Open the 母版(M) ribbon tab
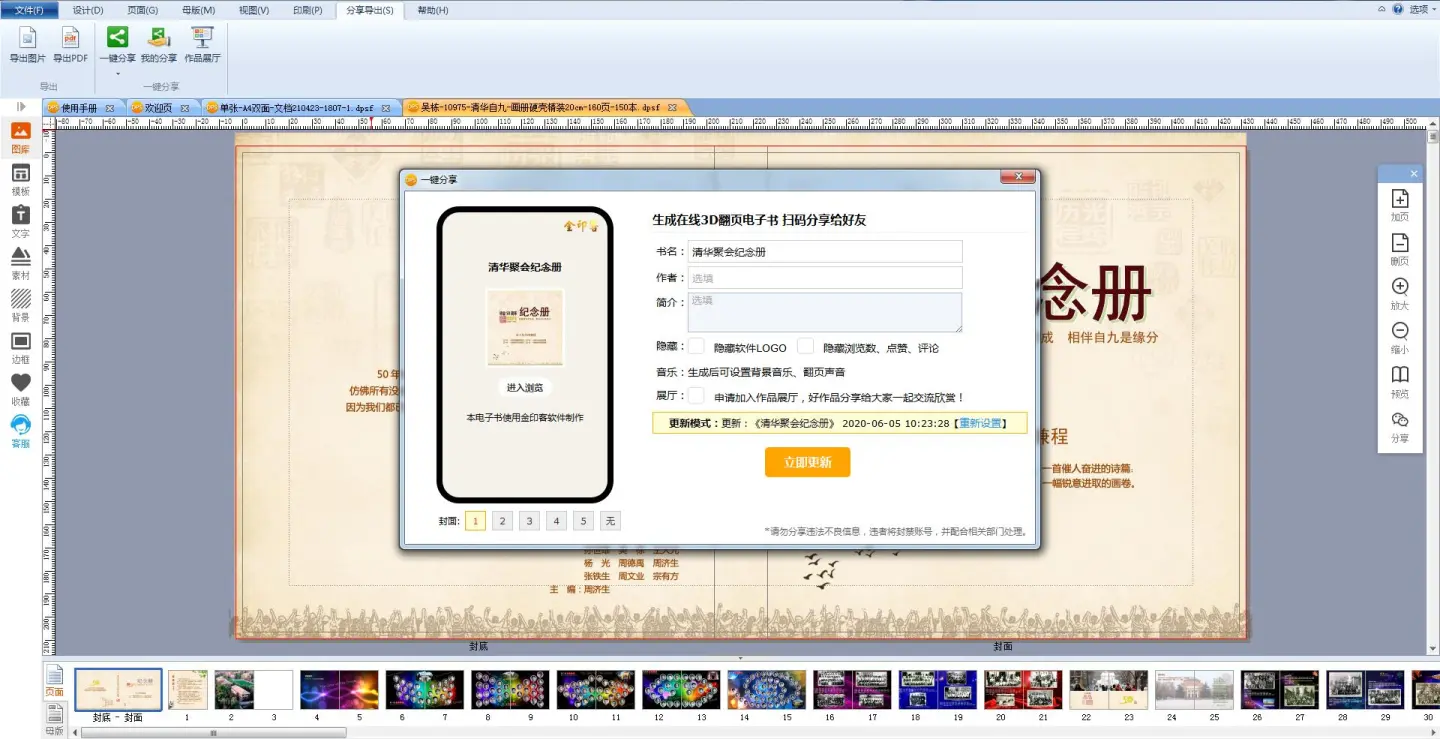 [198, 10]
